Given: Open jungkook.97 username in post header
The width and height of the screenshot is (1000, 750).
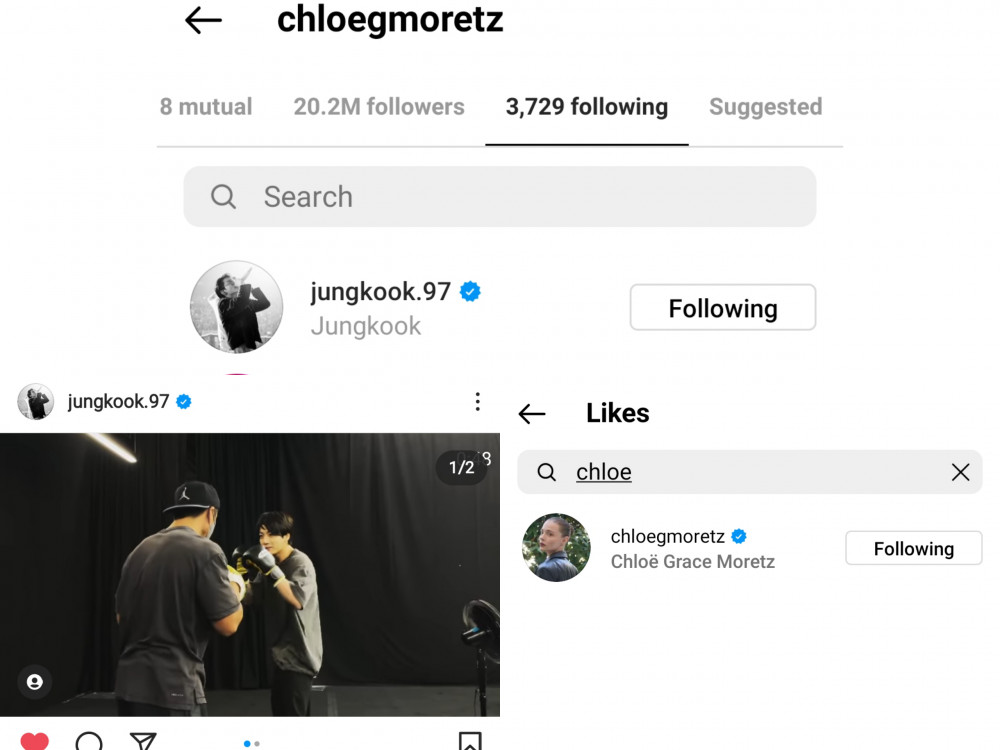Looking at the screenshot, I should (118, 401).
